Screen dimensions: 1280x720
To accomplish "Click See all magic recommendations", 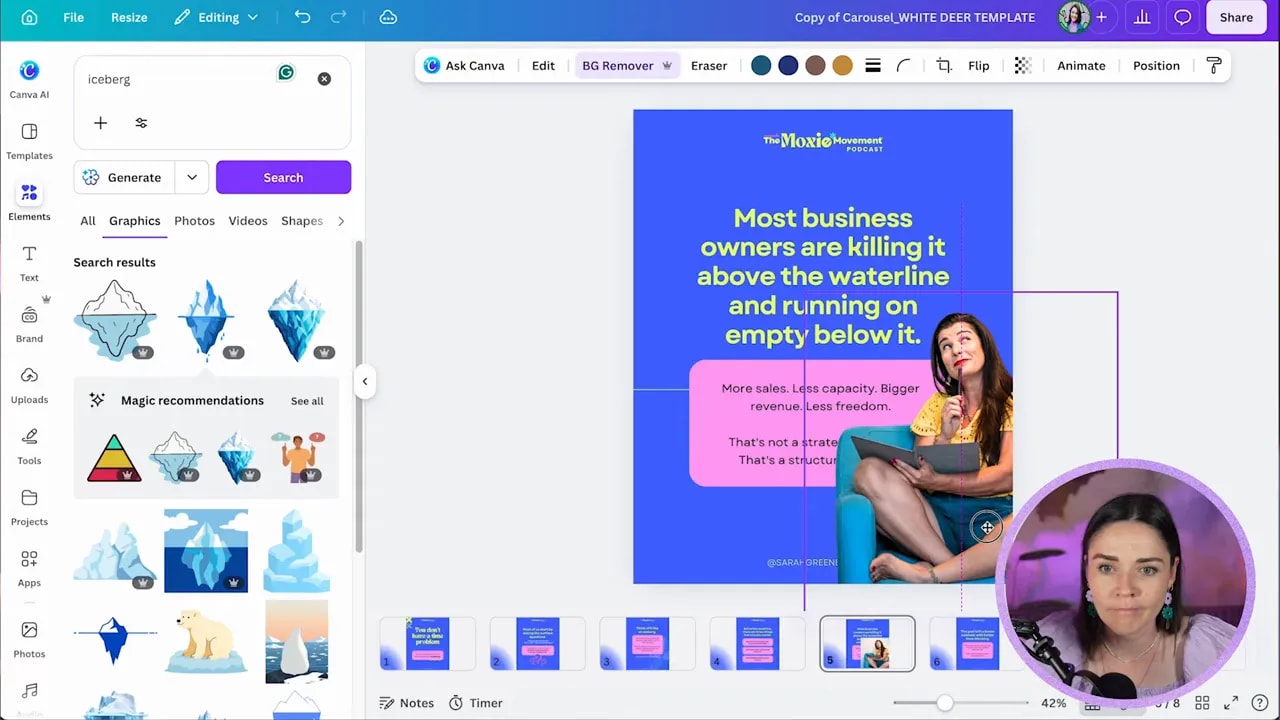I will click(x=307, y=401).
